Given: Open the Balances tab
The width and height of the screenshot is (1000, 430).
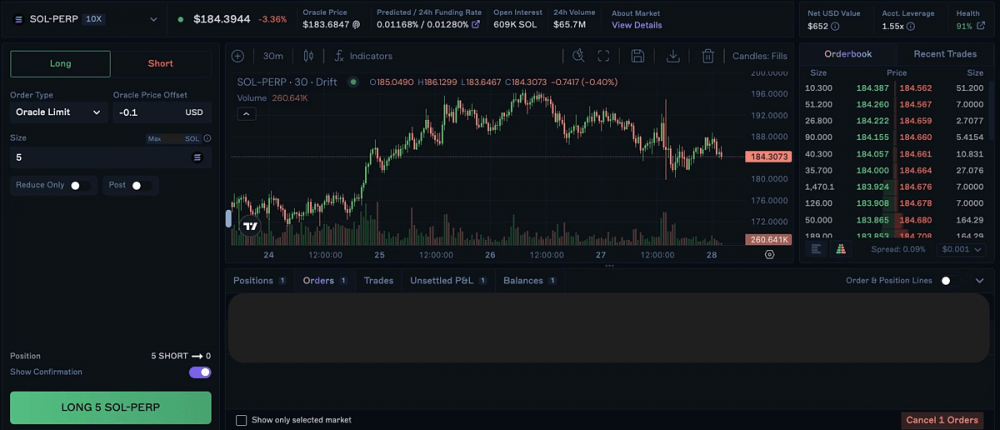Looking at the screenshot, I should coord(529,281).
